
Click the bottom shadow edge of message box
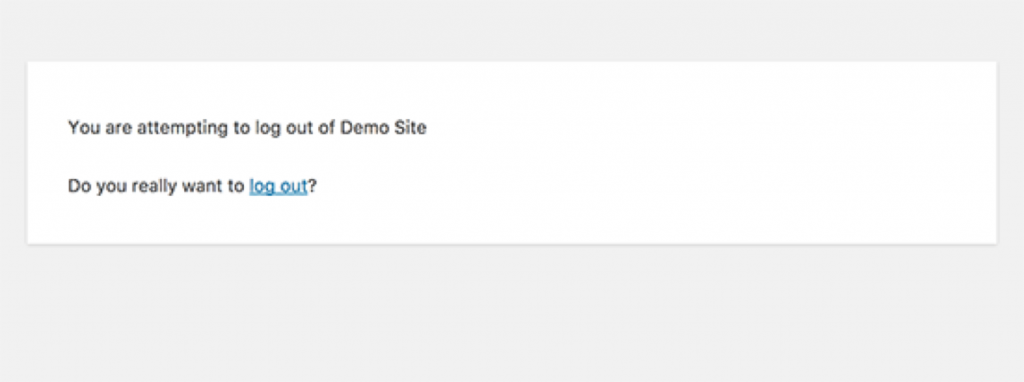click(512, 245)
